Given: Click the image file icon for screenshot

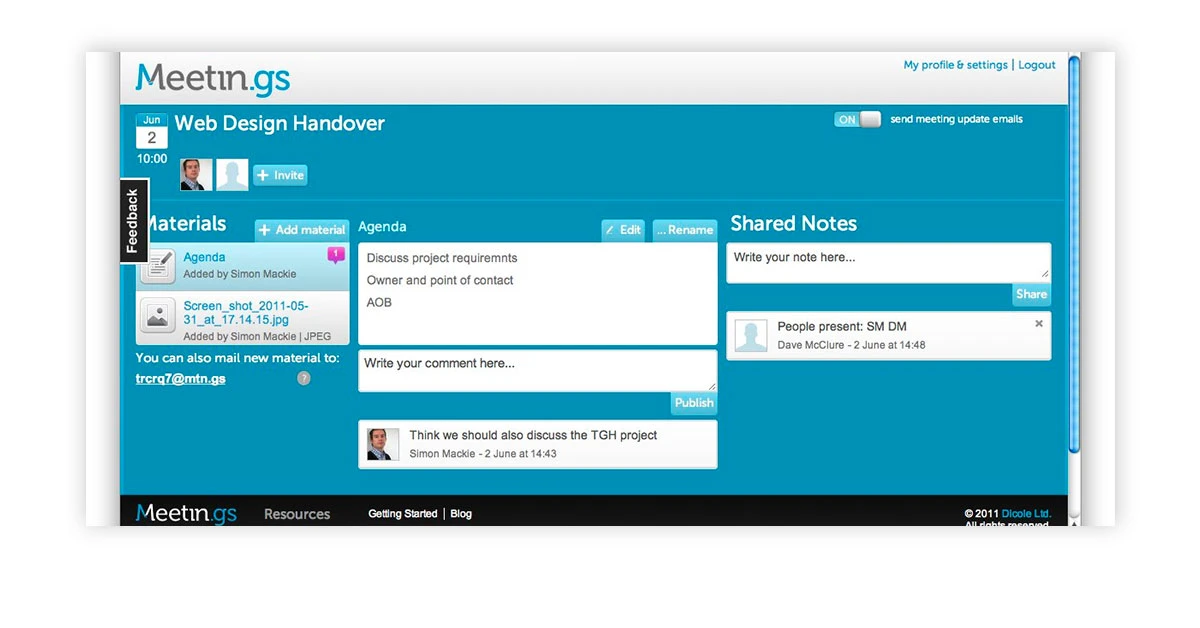Looking at the screenshot, I should [158, 316].
